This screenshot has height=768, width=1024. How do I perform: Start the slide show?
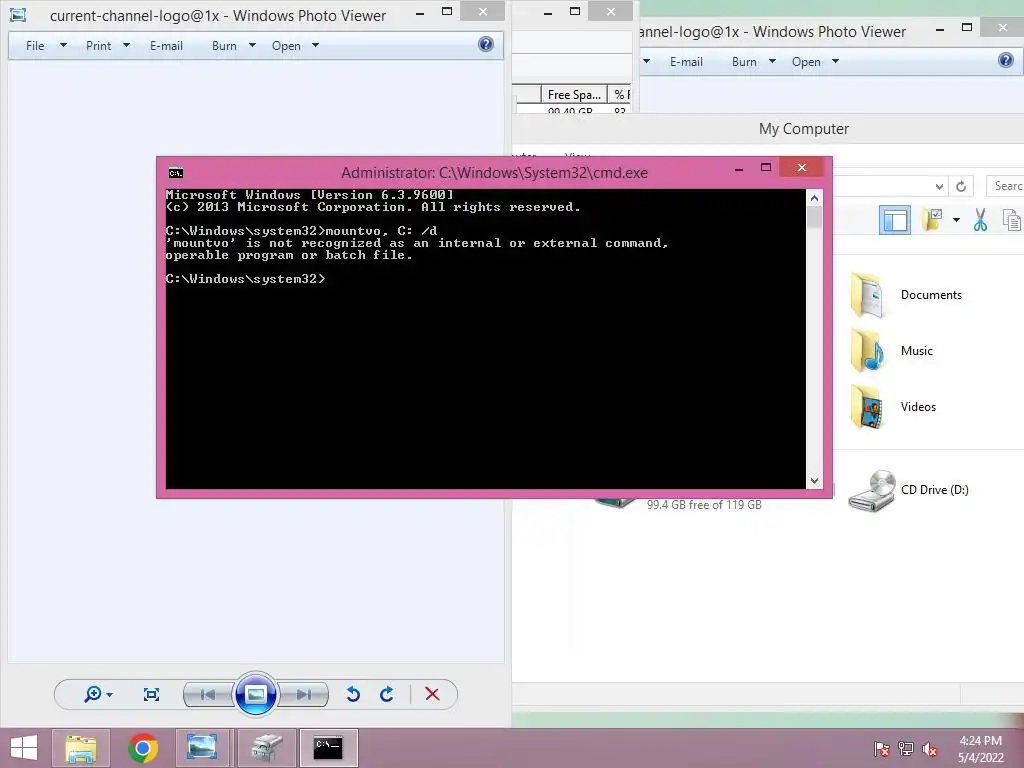click(x=255, y=694)
